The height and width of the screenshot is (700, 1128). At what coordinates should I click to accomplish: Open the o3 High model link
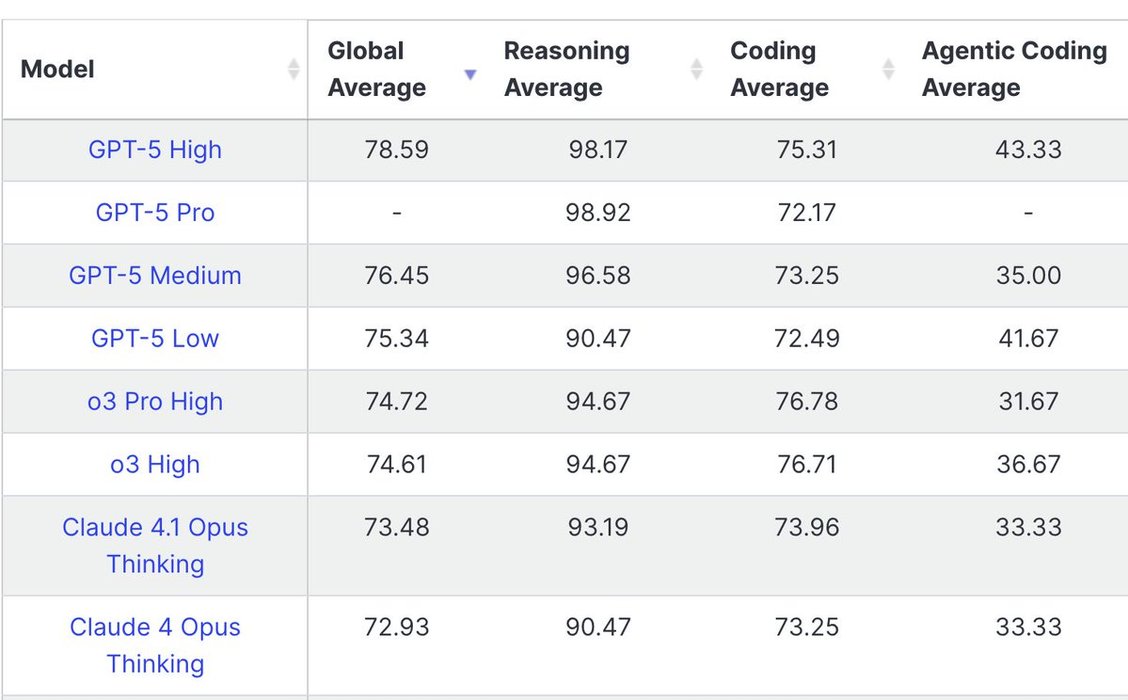pos(155,465)
